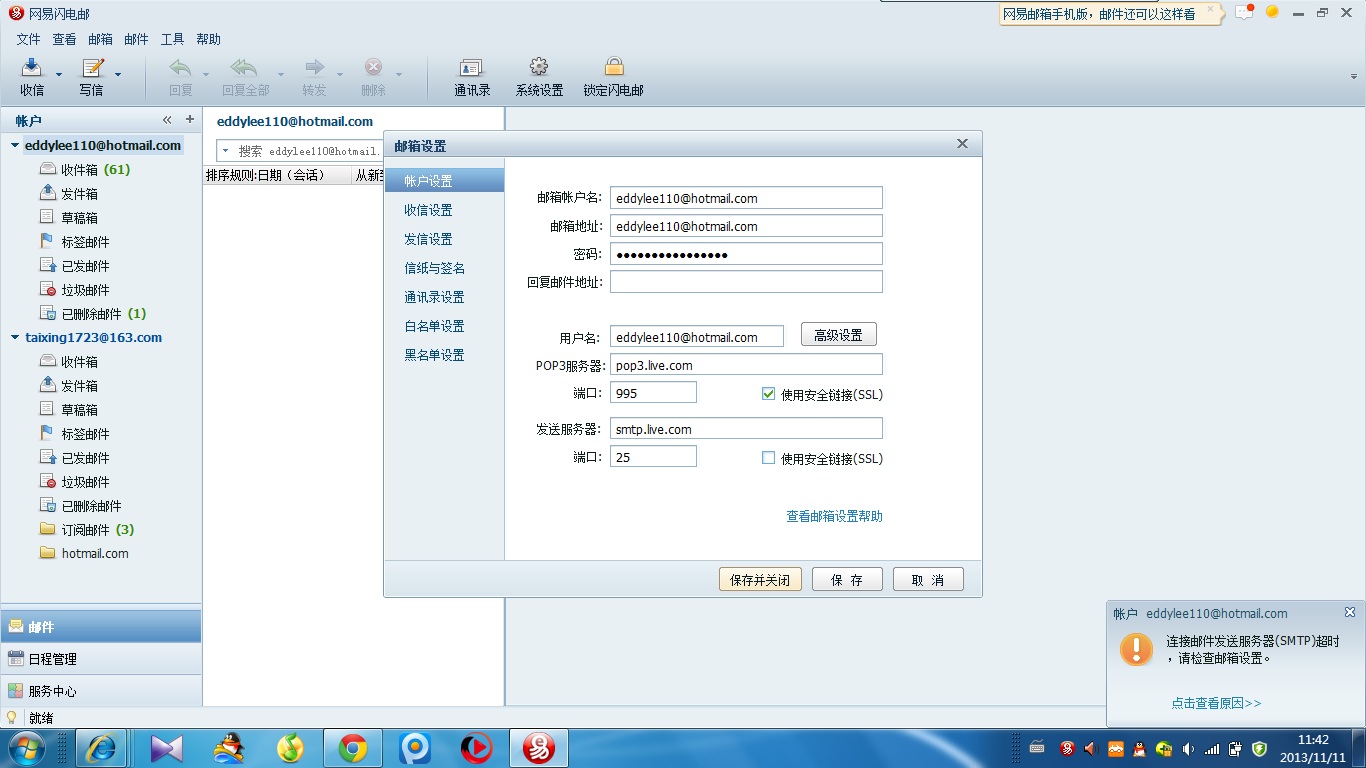Click the add account plus icon
The width and height of the screenshot is (1366, 768).
pyautogui.click(x=190, y=120)
